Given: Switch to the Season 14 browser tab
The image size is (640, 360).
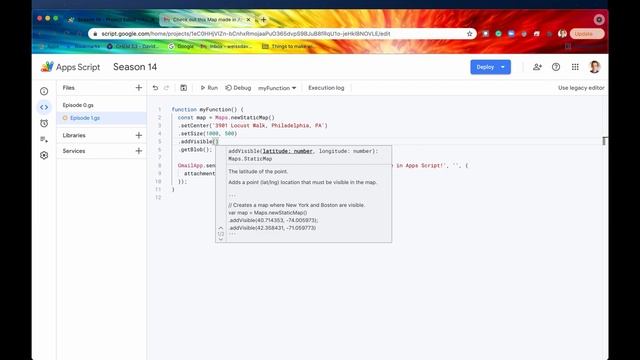Looking at the screenshot, I should pos(111,19).
